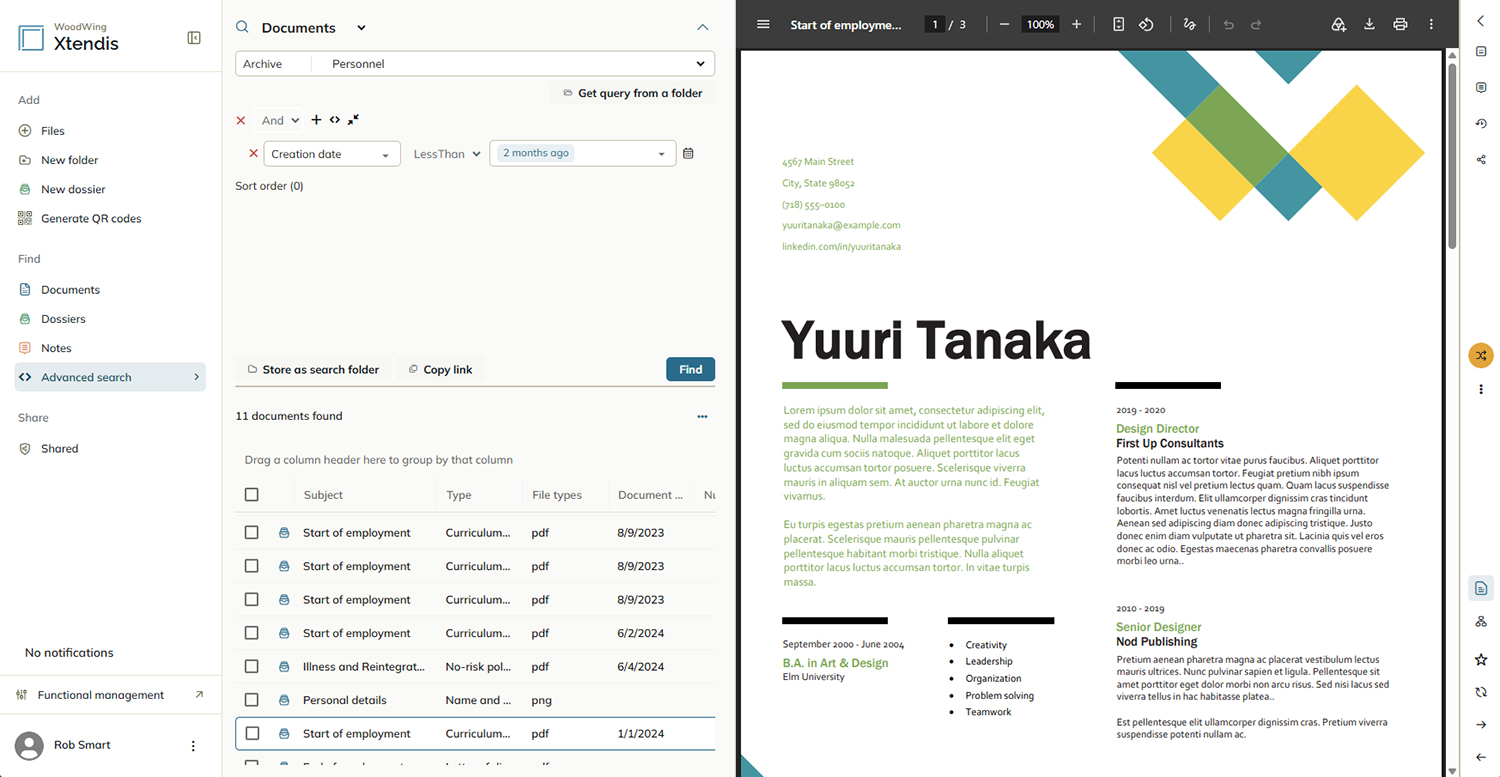Open more PDF viewer options menu

point(1431,24)
